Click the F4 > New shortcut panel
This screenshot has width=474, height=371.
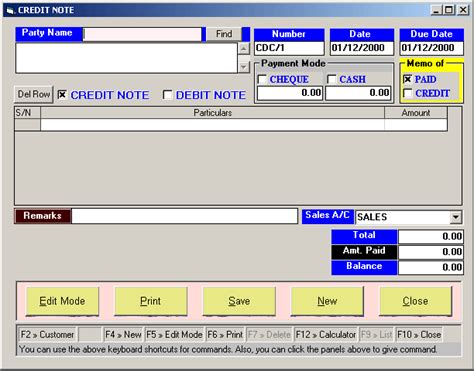click(x=123, y=334)
